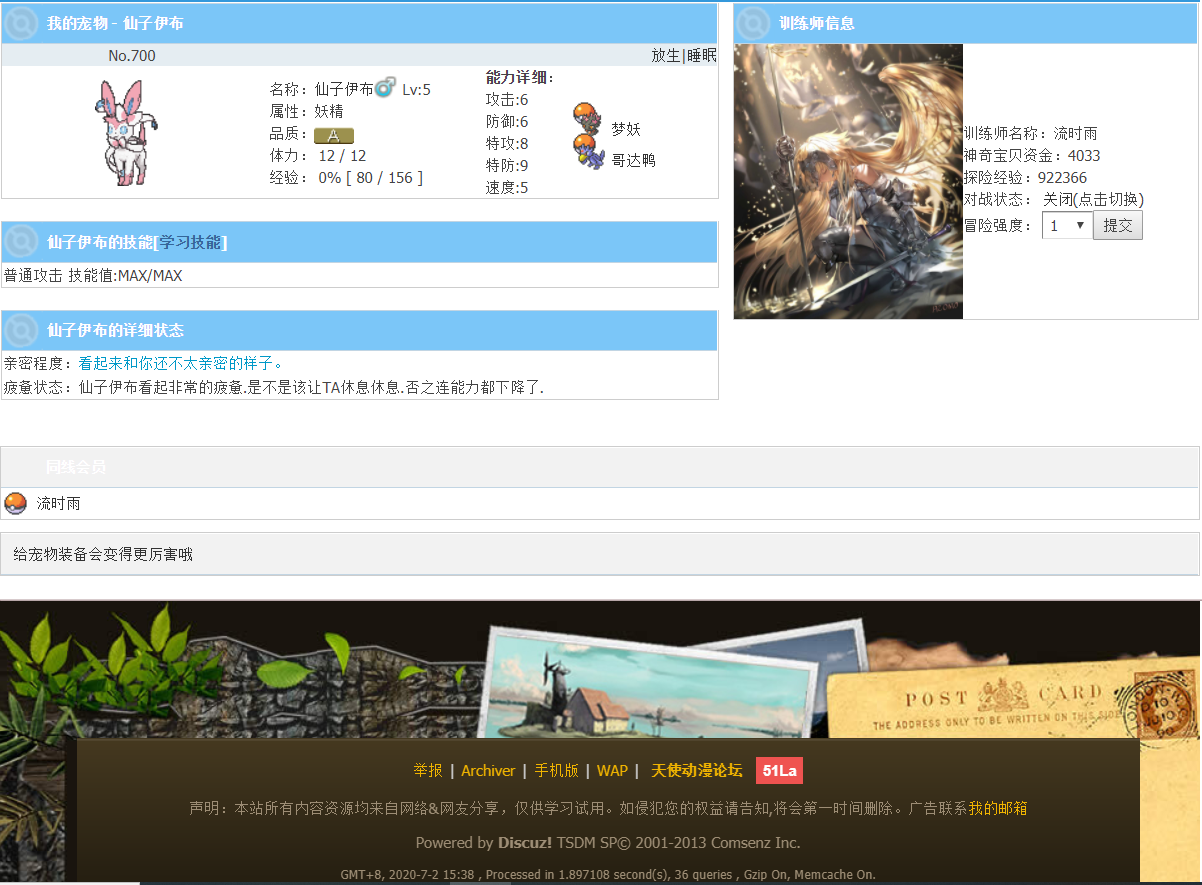Click the Poké Ball sprite beside 梦妖
This screenshot has width=1202, height=885.
587,118
